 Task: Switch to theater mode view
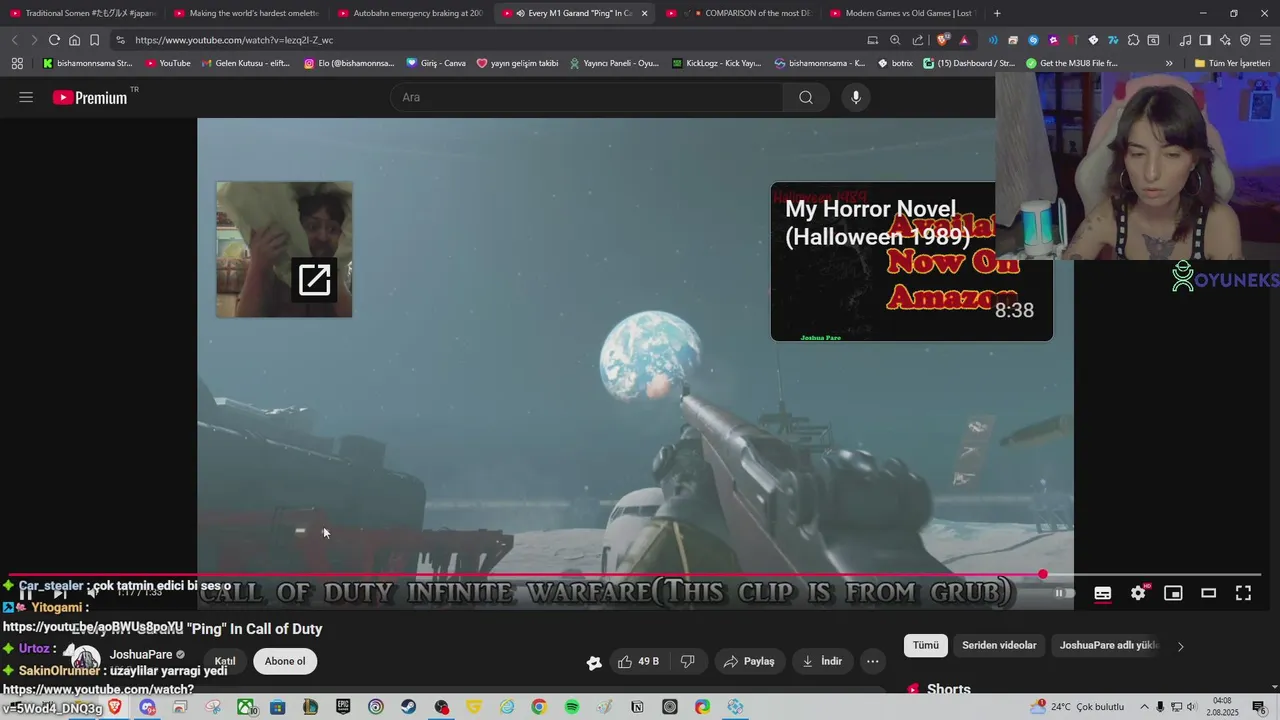click(1208, 593)
